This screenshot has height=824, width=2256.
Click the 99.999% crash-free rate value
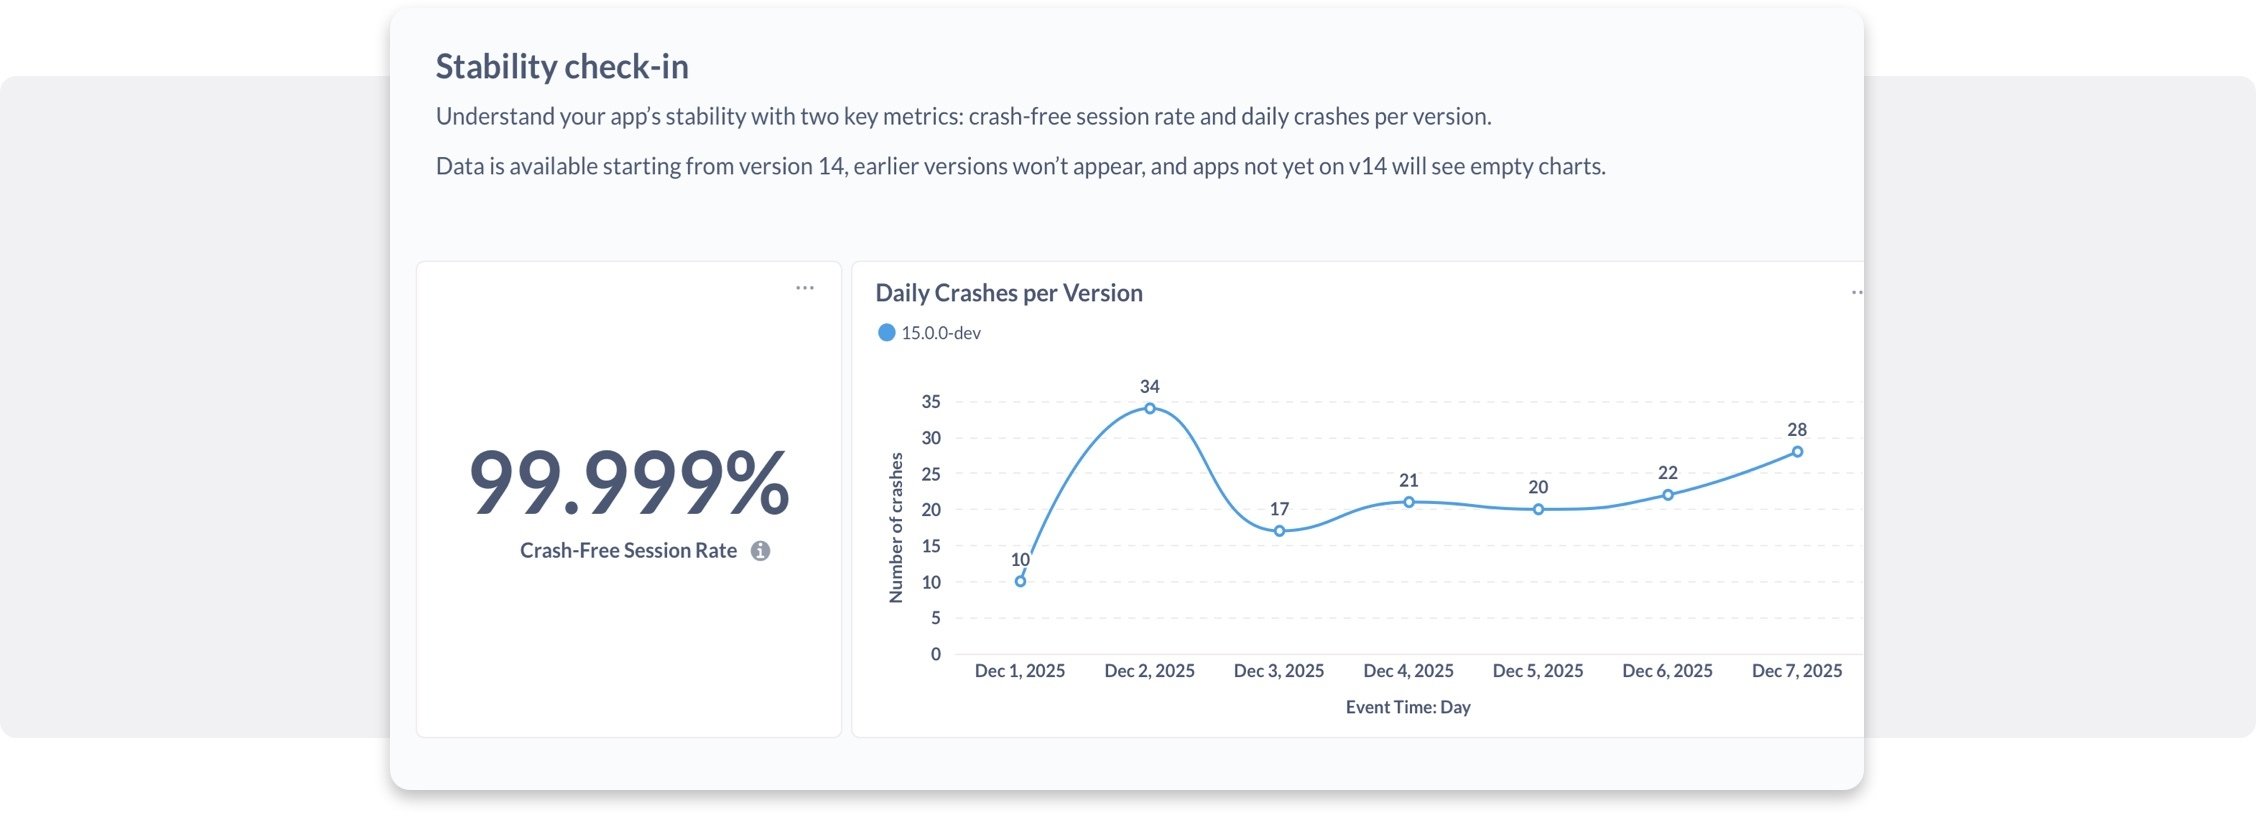[x=629, y=483]
